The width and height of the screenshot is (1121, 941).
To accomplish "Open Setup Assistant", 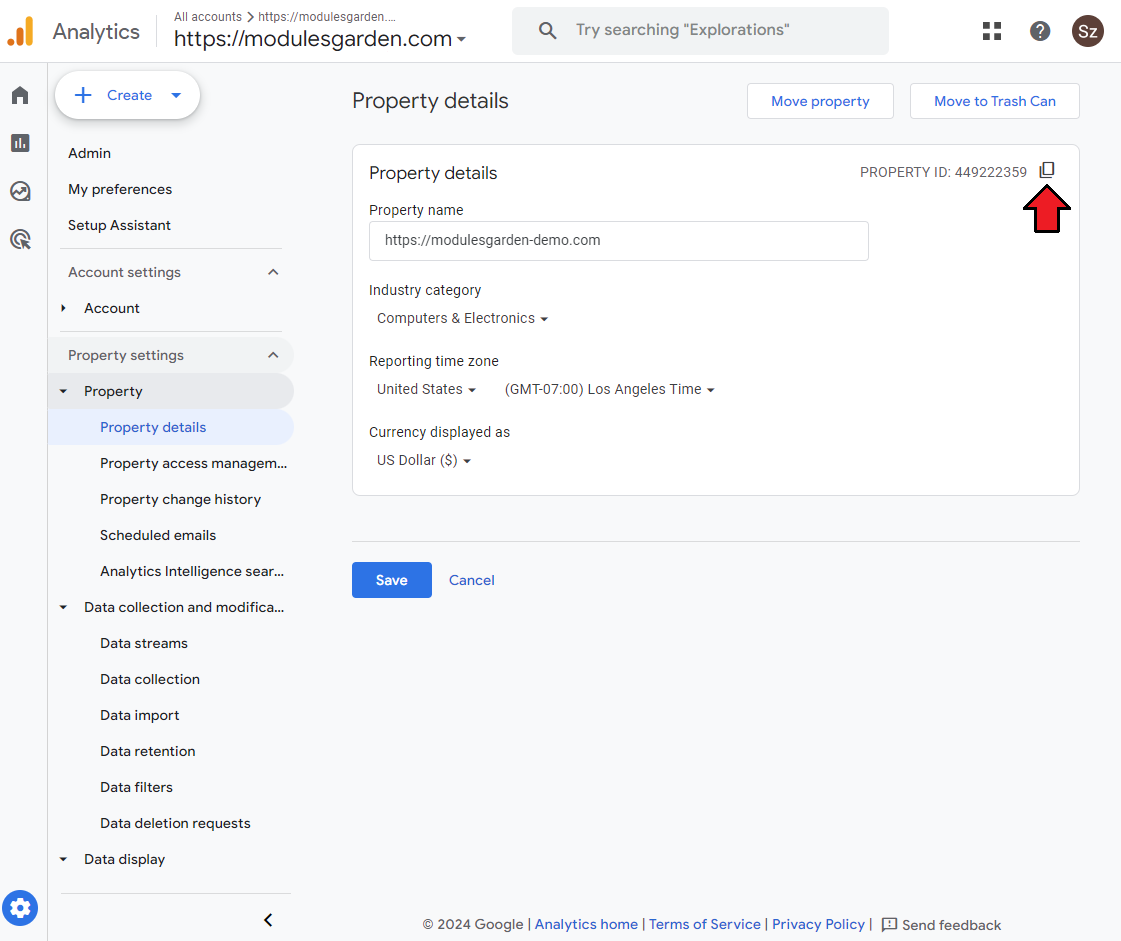I will tap(119, 225).
